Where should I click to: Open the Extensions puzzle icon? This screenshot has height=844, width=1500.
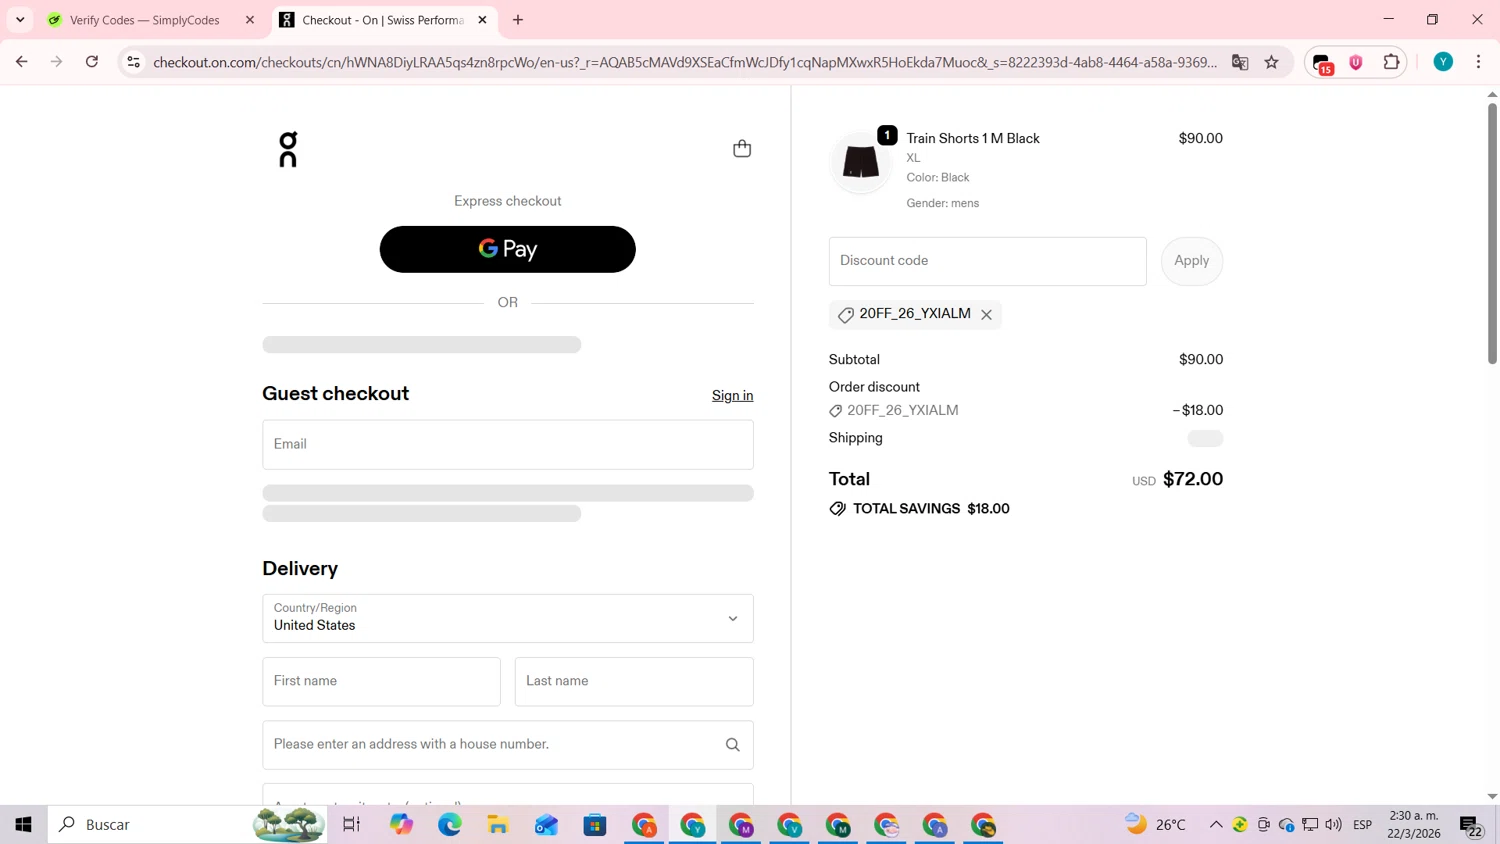pos(1391,62)
